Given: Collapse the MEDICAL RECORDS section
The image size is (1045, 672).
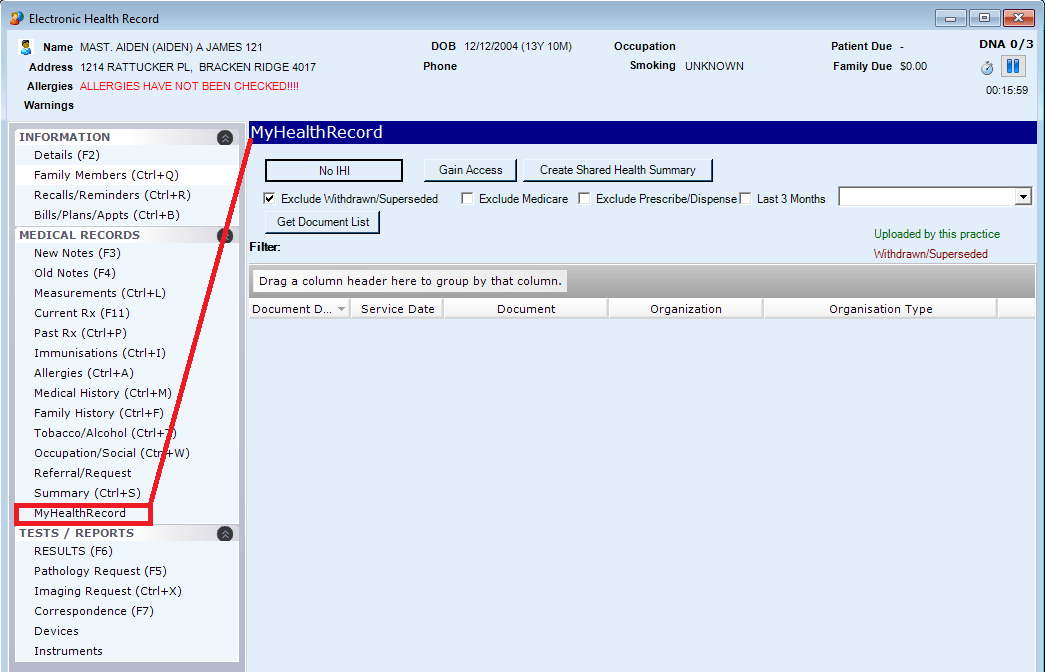Looking at the screenshot, I should [x=225, y=235].
